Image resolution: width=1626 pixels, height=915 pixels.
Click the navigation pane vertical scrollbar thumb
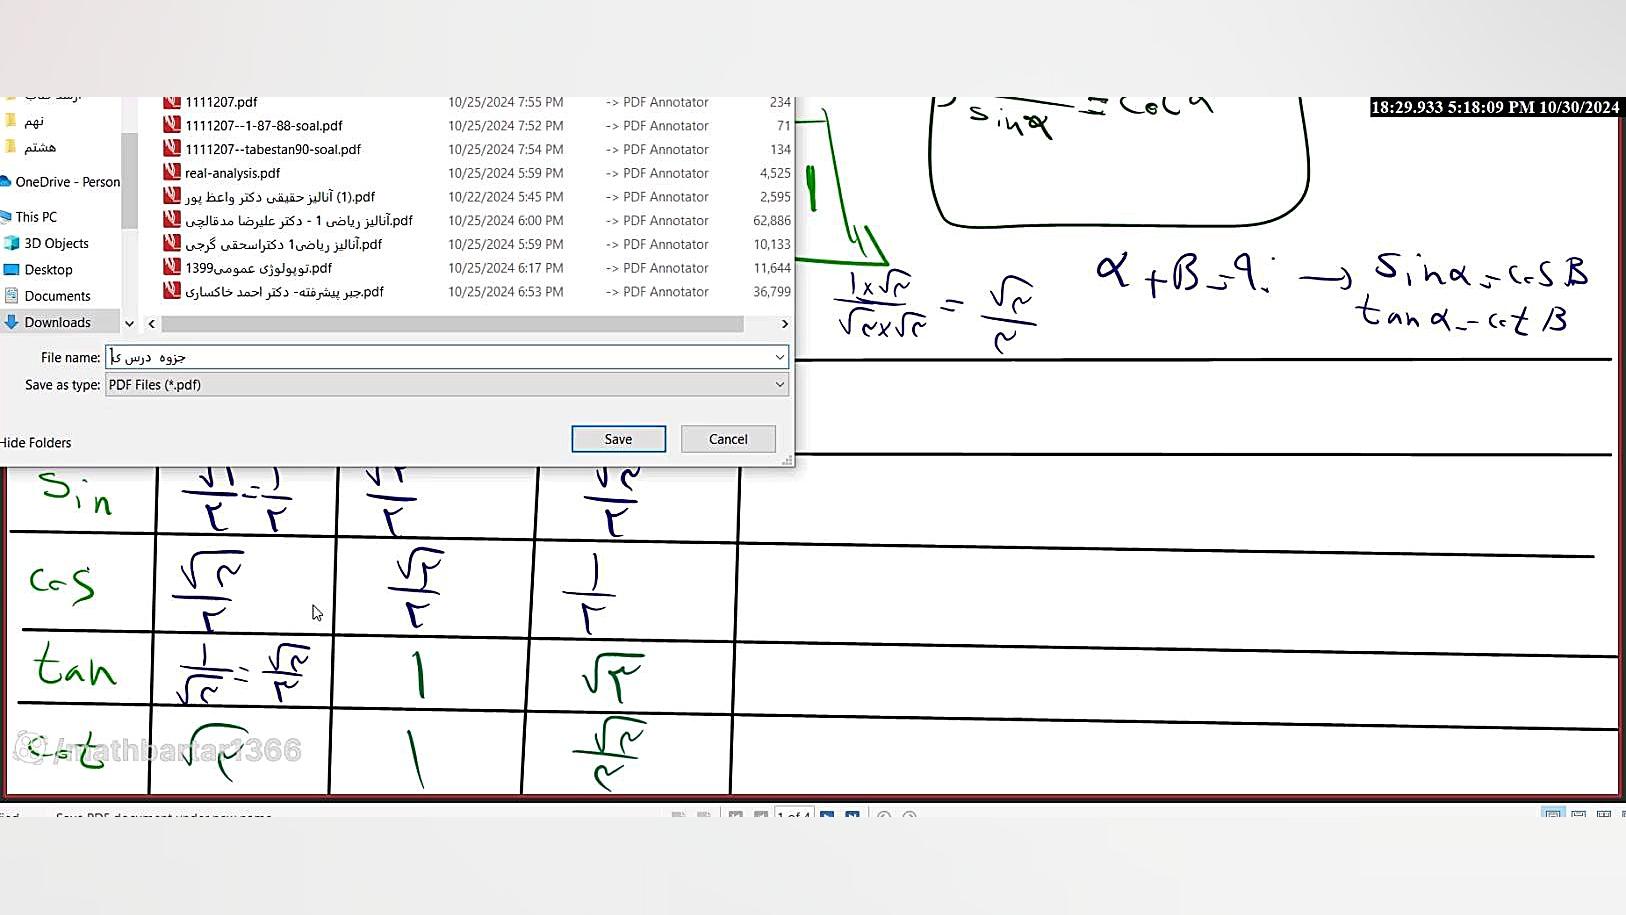click(x=129, y=180)
